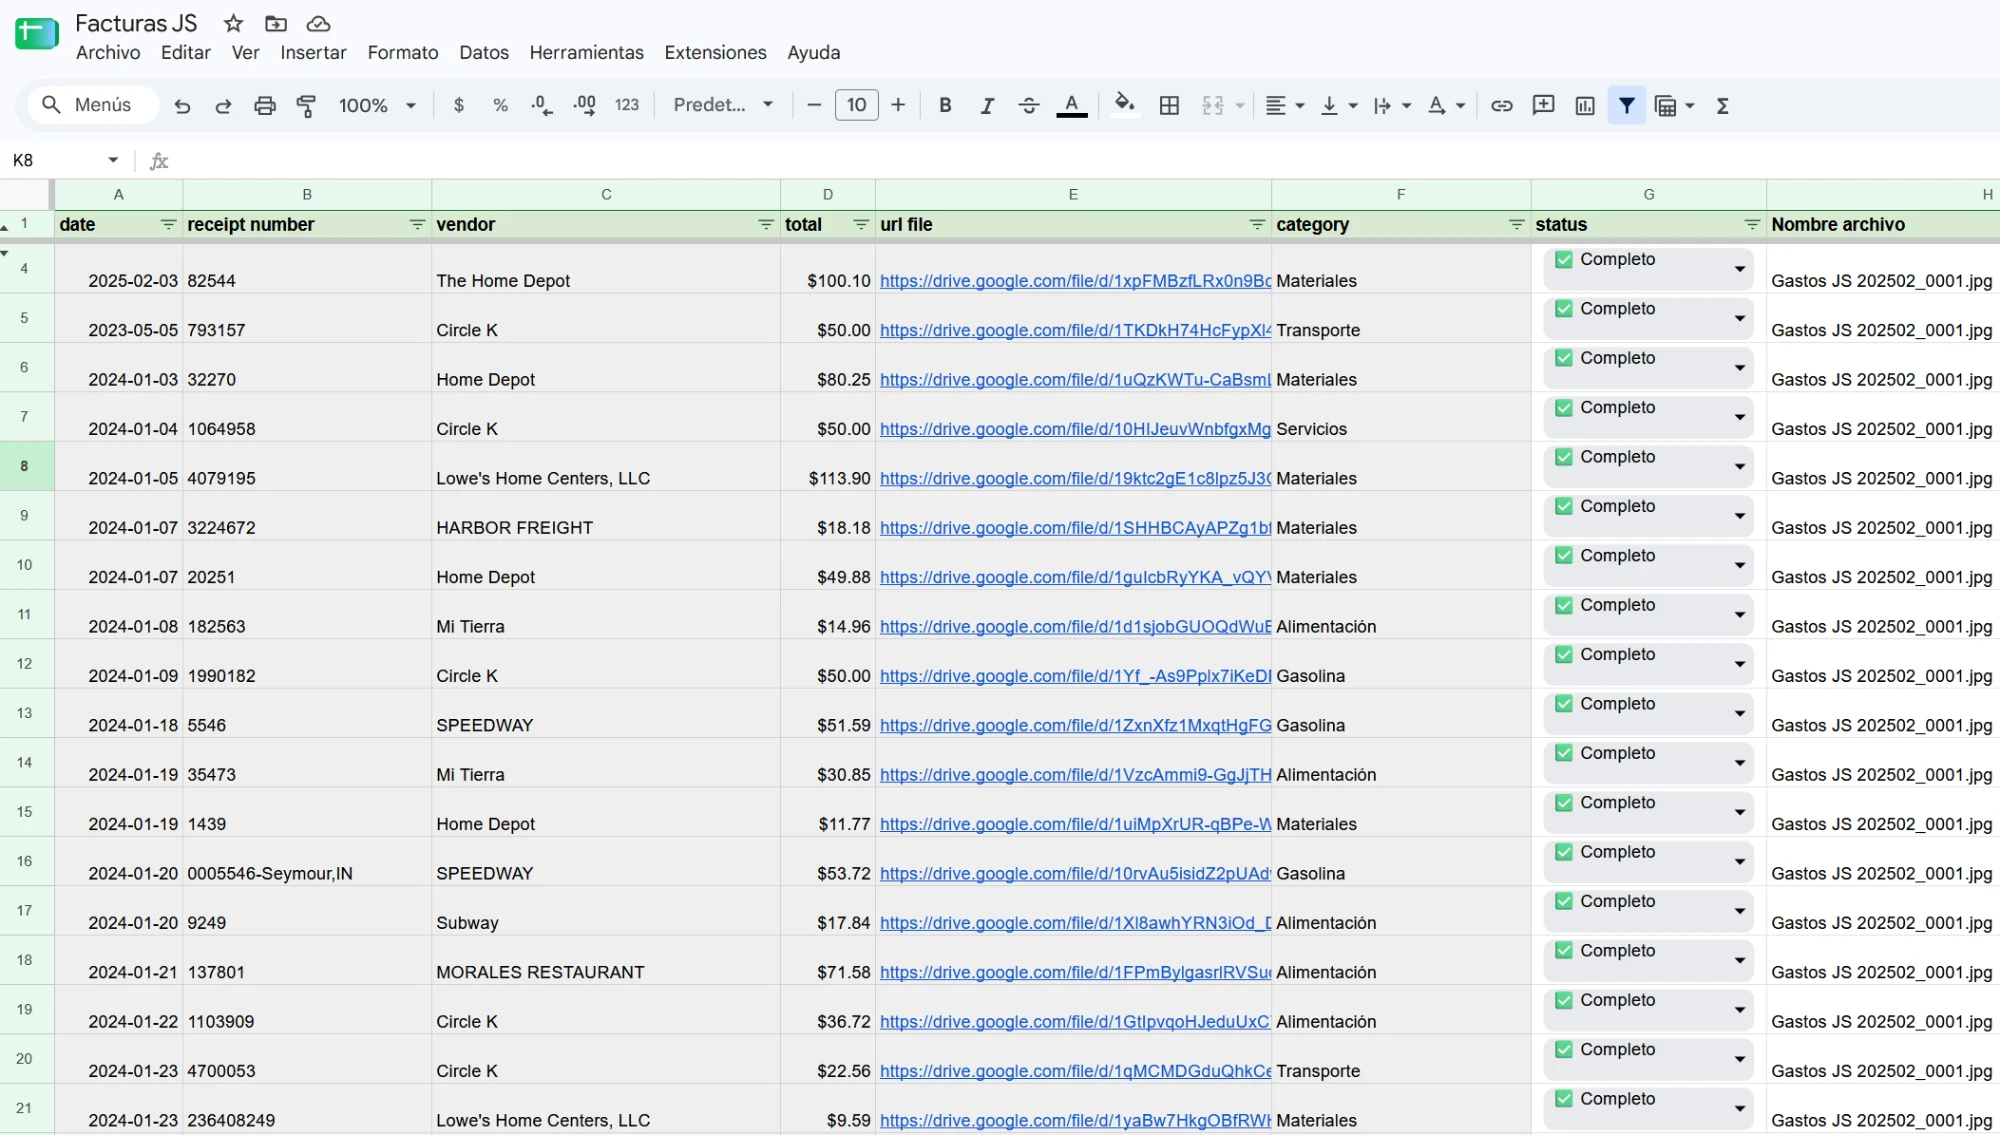
Task: Open the fill color picker
Action: [1125, 105]
